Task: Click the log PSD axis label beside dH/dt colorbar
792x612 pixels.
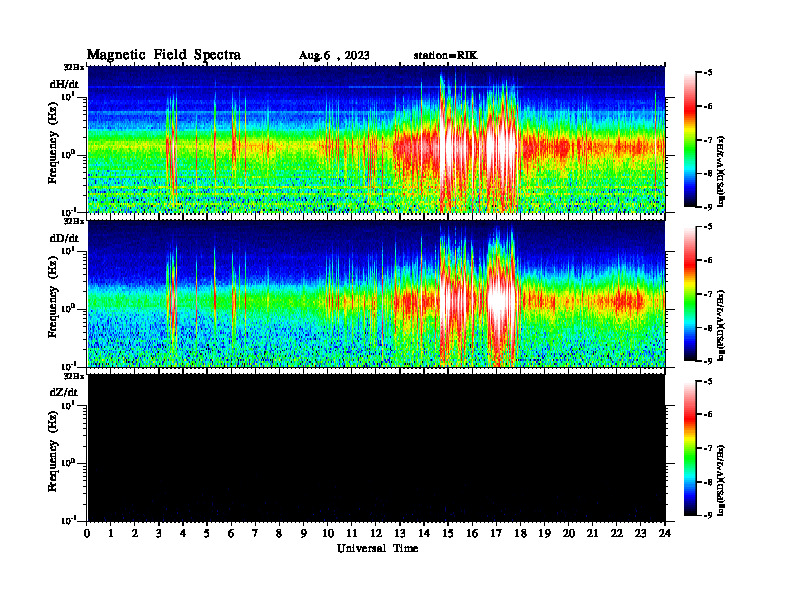Action: [721, 171]
